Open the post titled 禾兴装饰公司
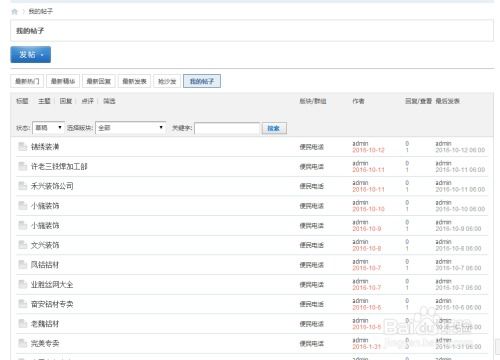500x360 pixels. click(x=52, y=186)
